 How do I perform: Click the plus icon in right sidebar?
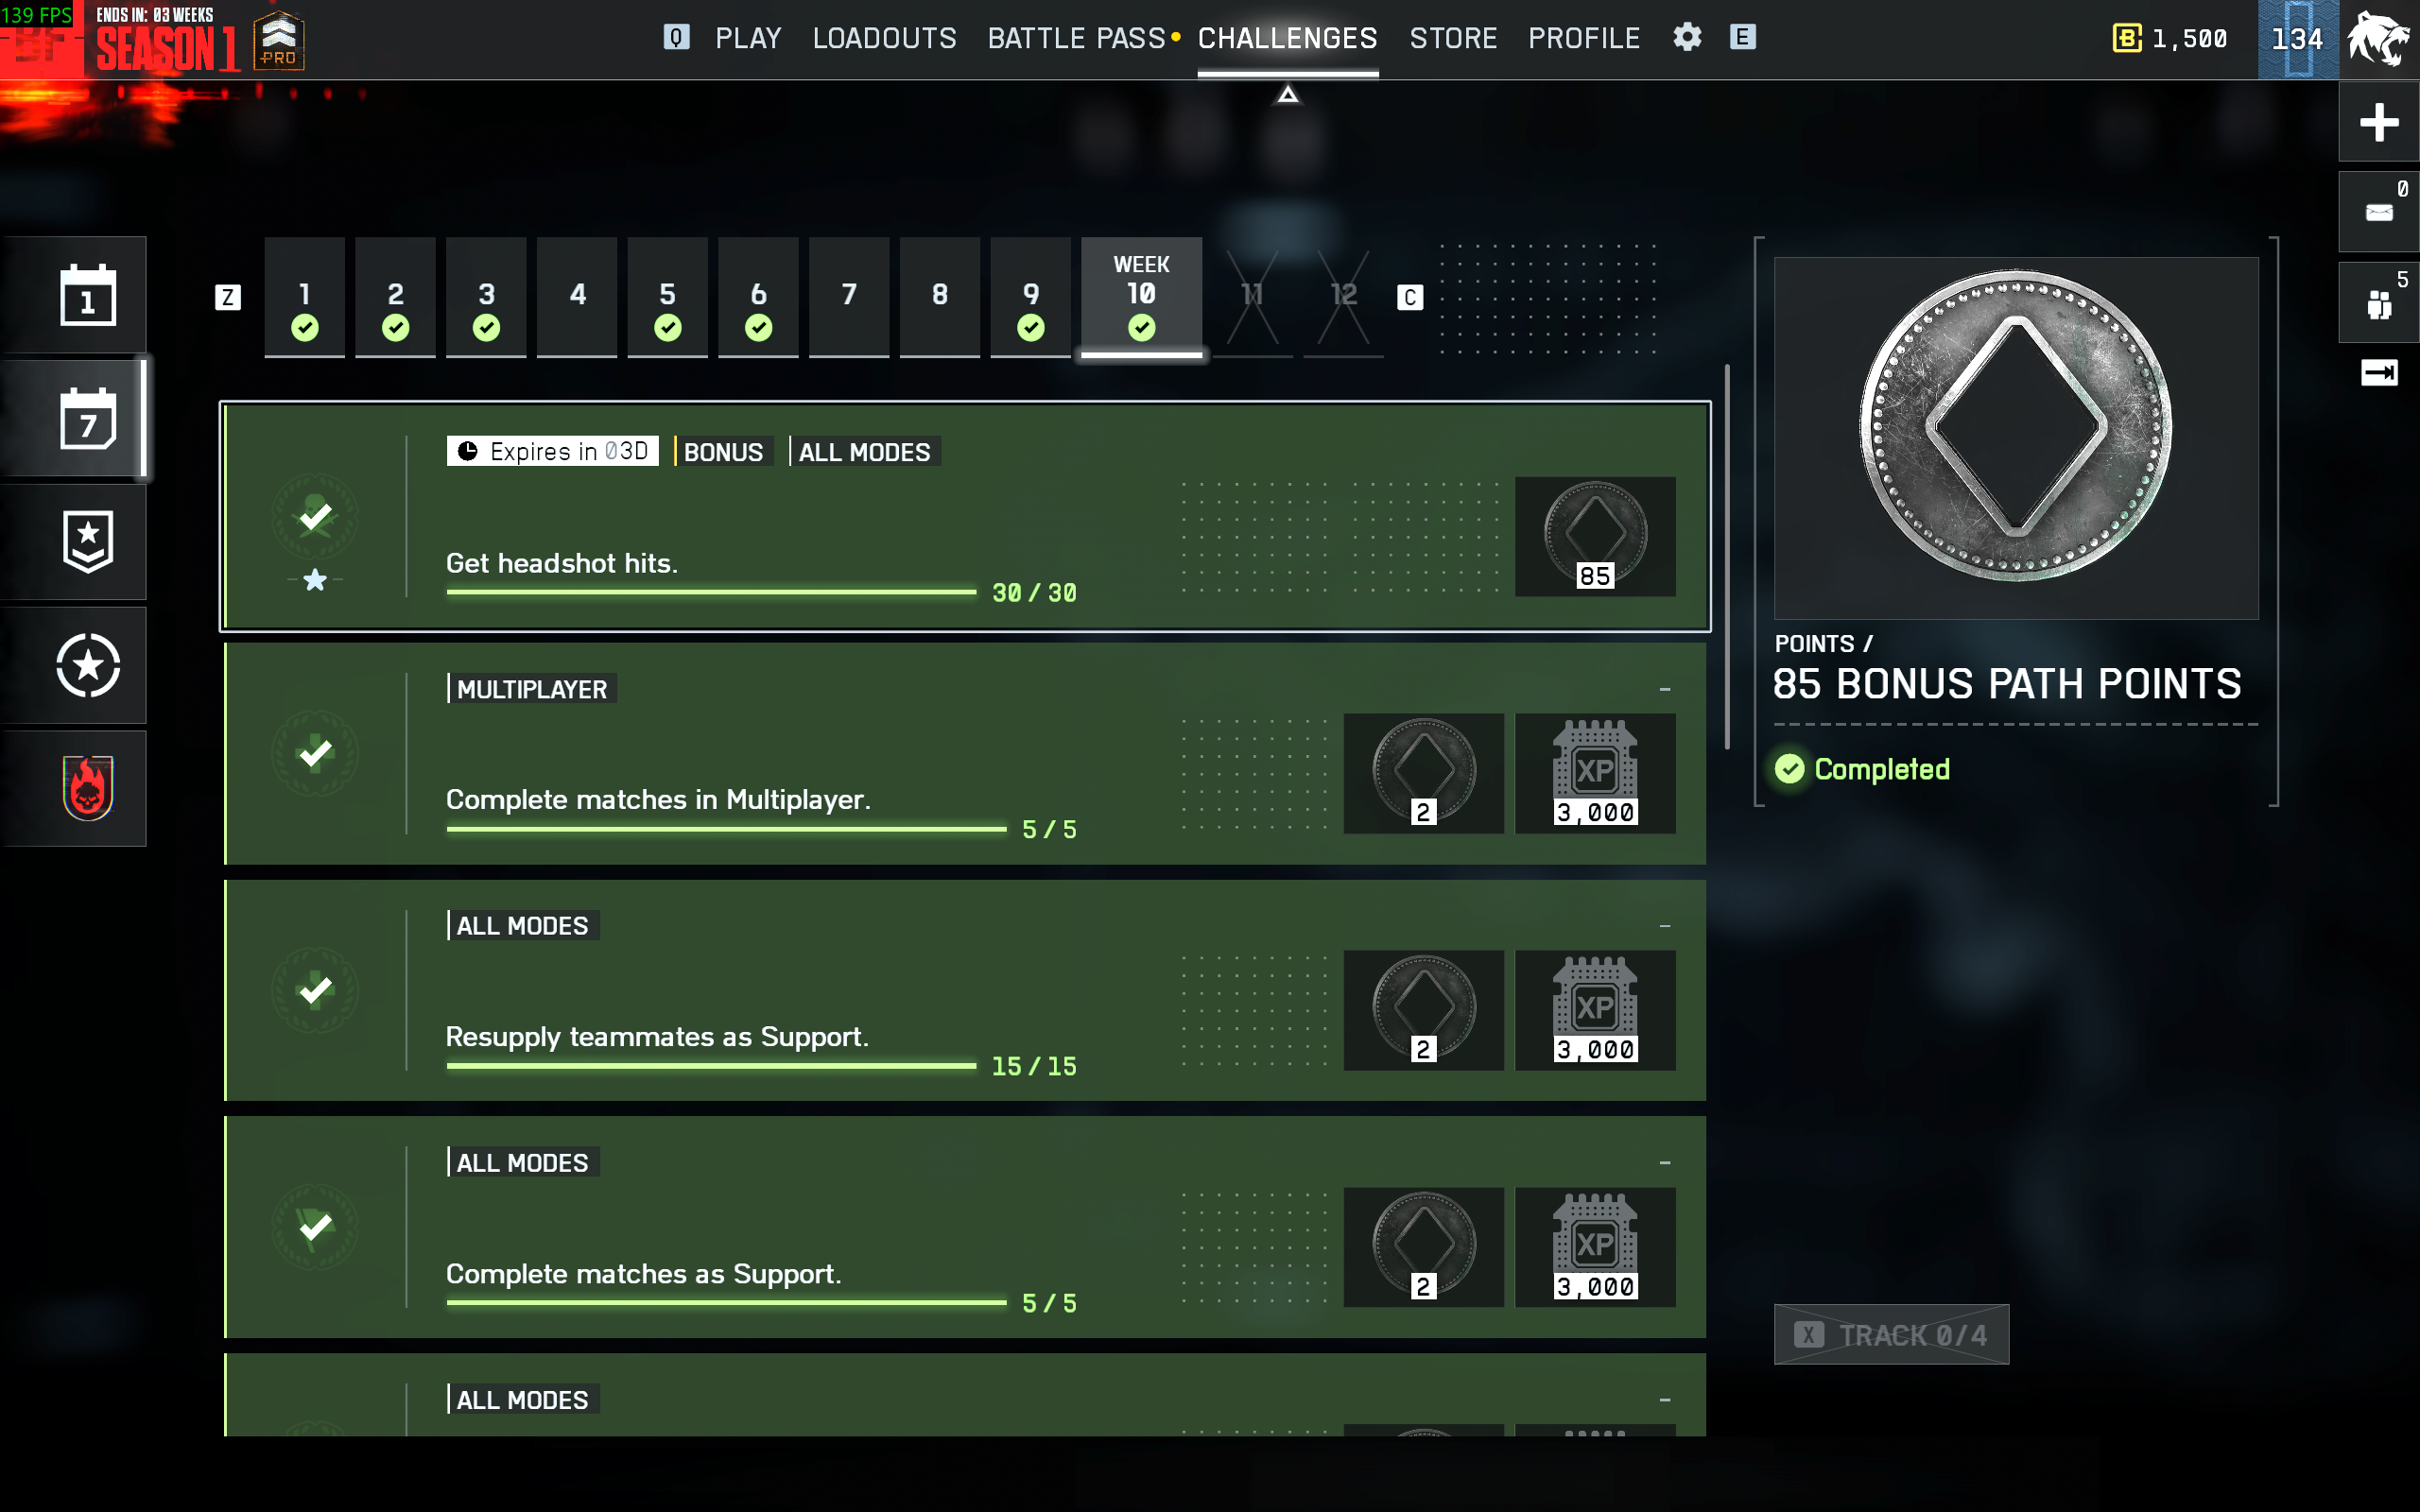click(x=2378, y=122)
